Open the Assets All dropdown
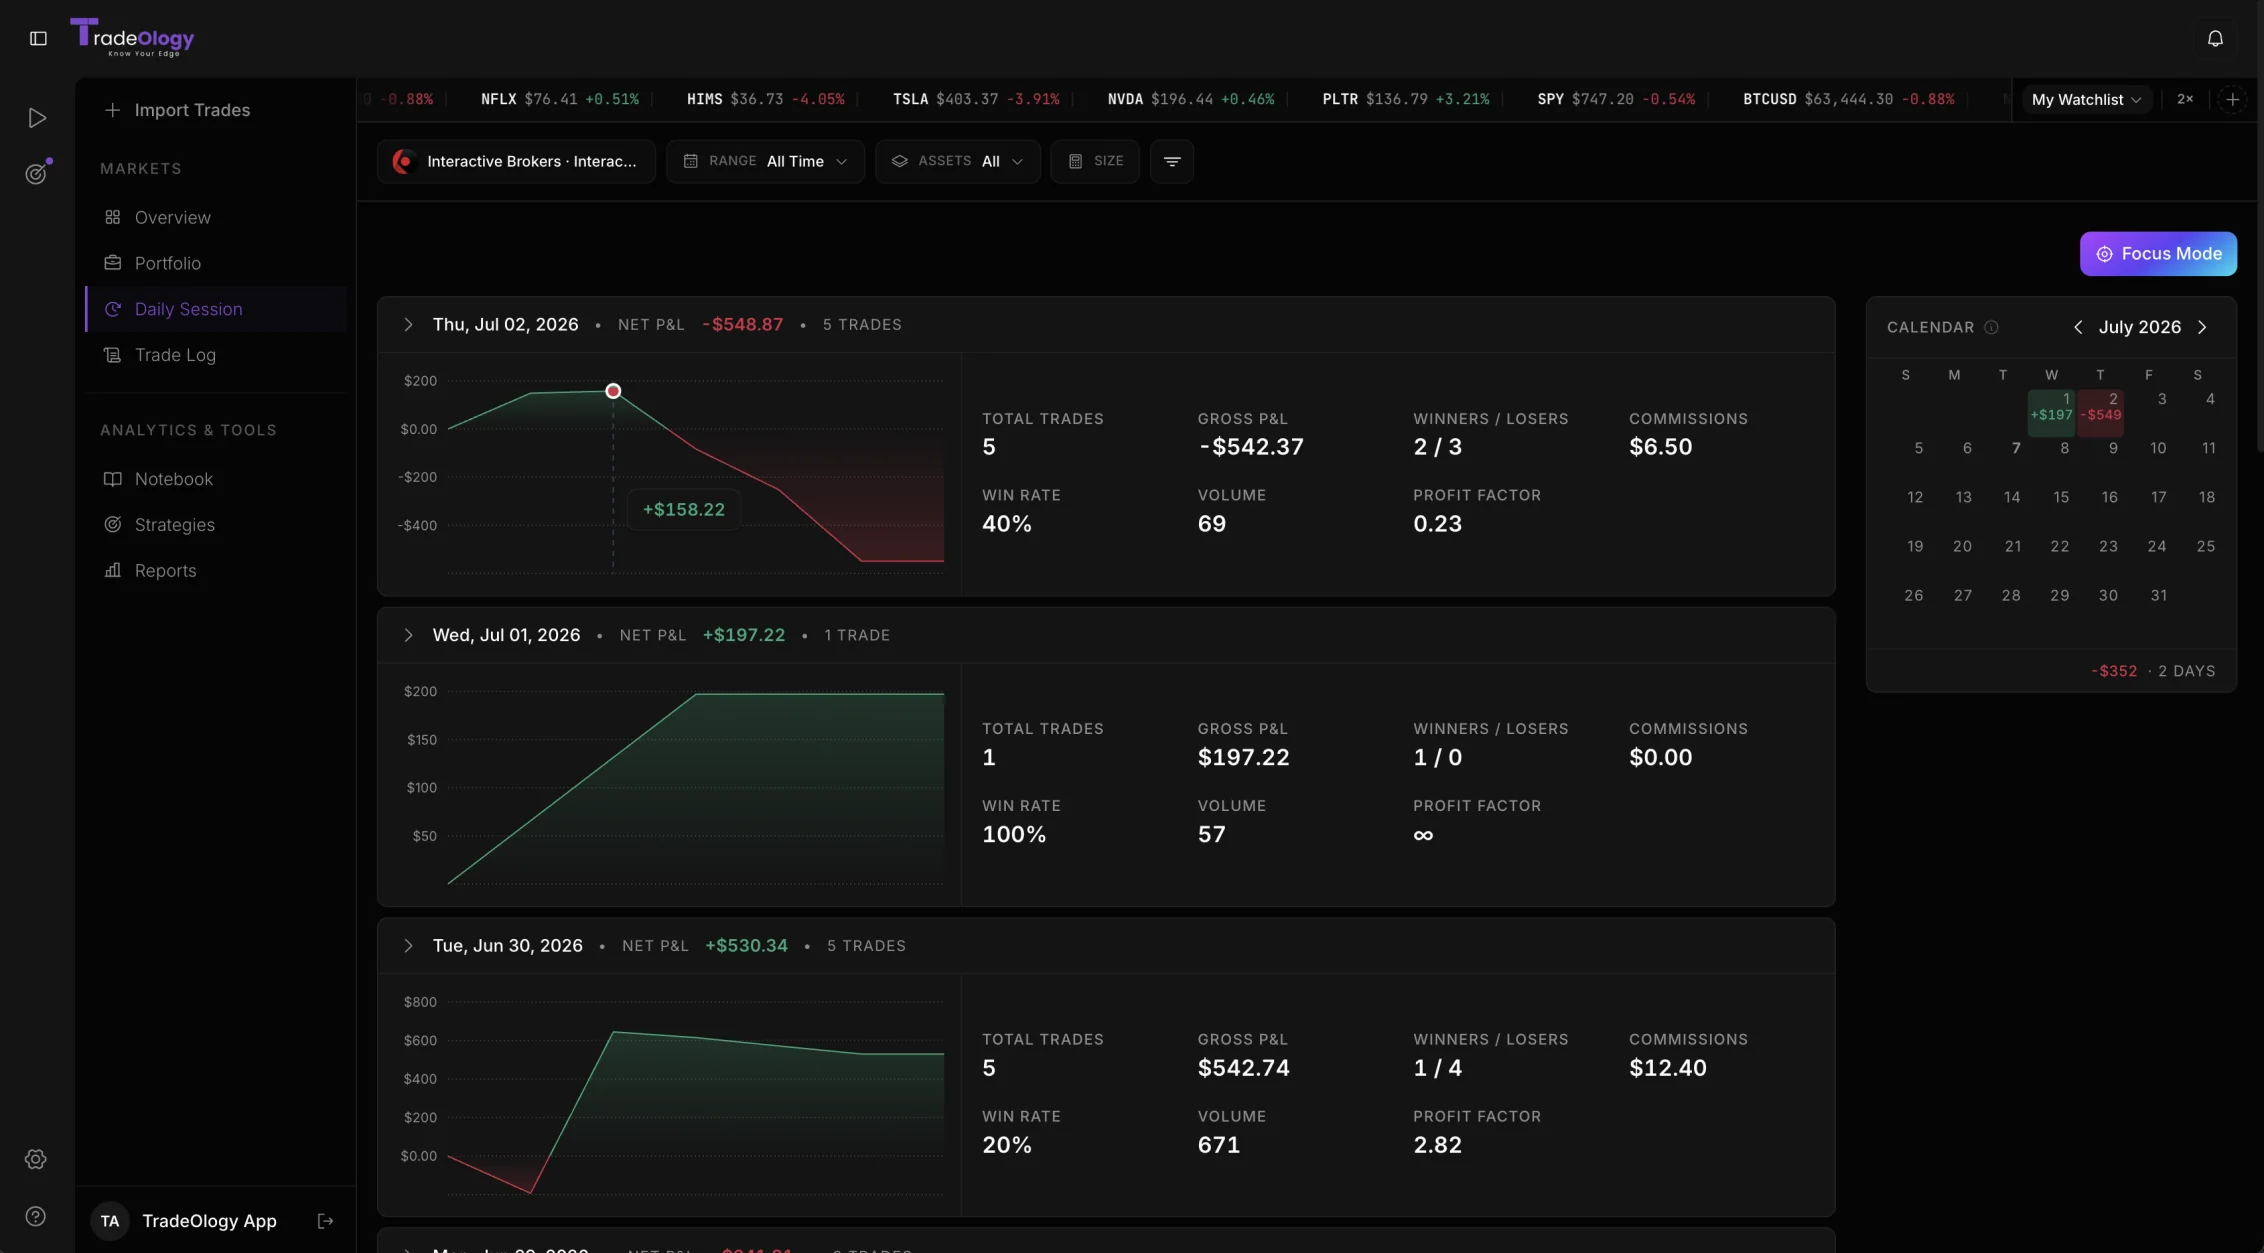 click(957, 161)
